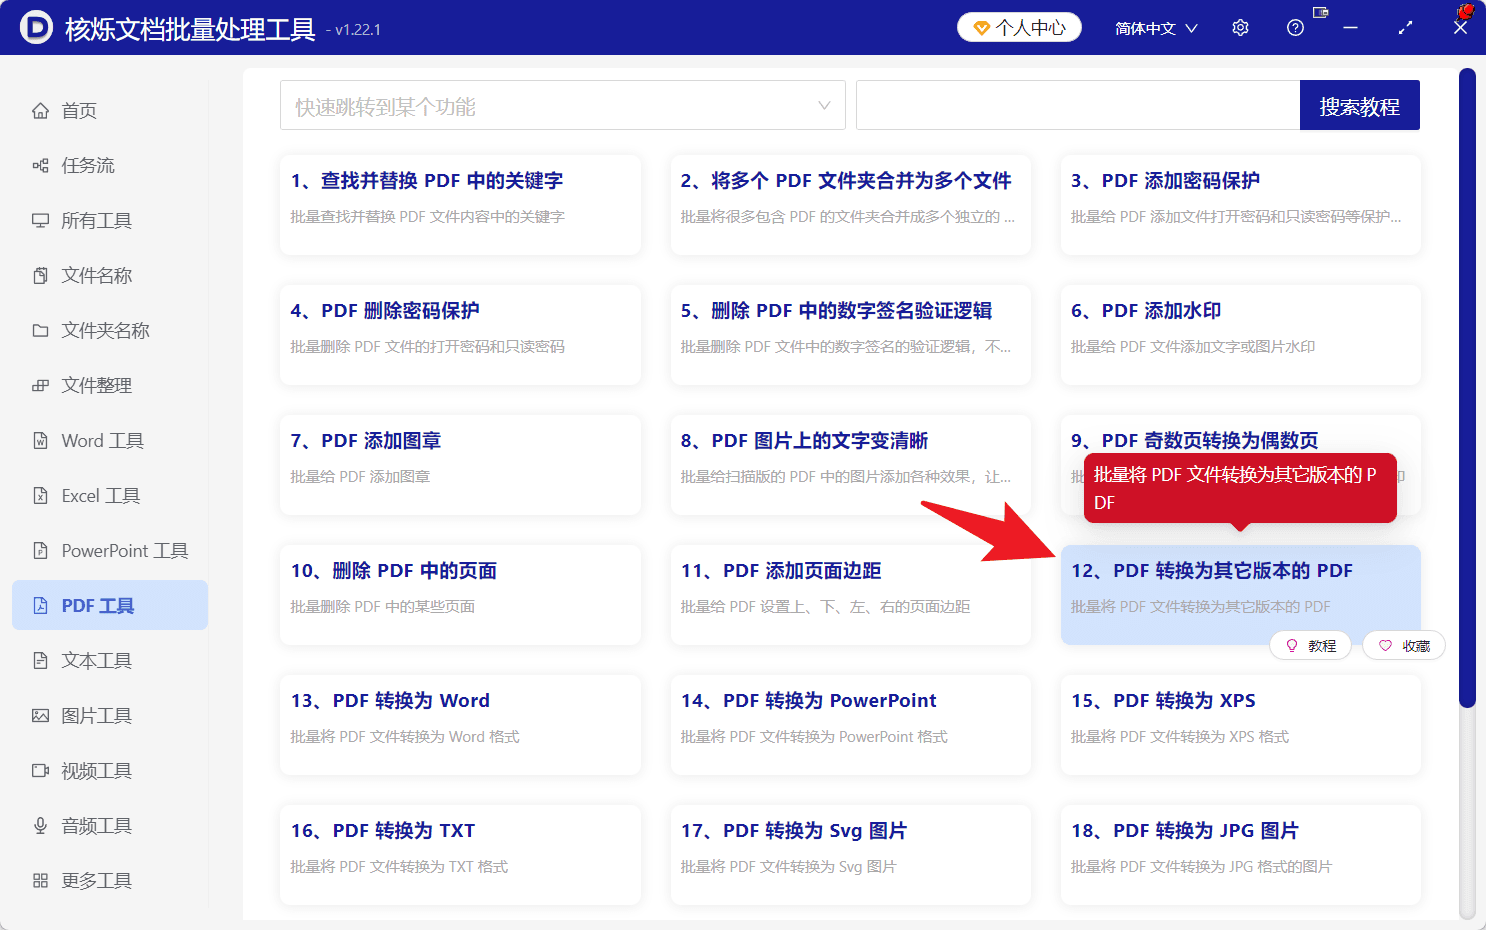The width and height of the screenshot is (1486, 930).
Task: Open Word 工具 sidebar section
Action: 110,441
